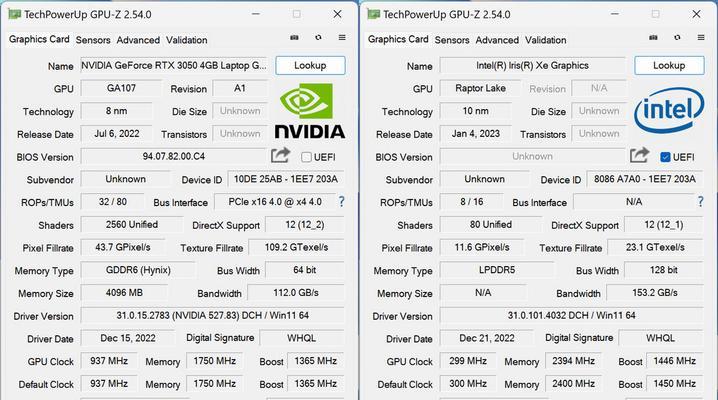This screenshot has width=718, height=400.
Task: Toggle the UEFI checkbox in Intel window
Action: point(665,157)
